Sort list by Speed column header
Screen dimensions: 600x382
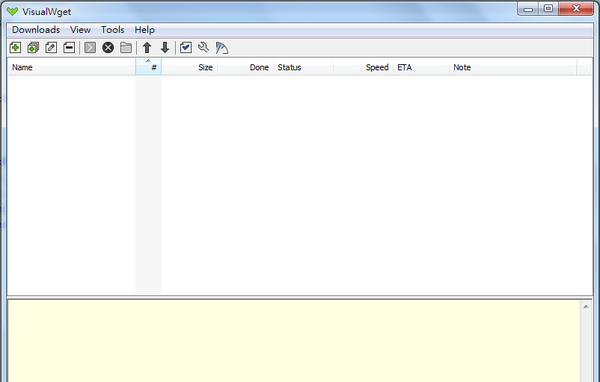point(364,67)
